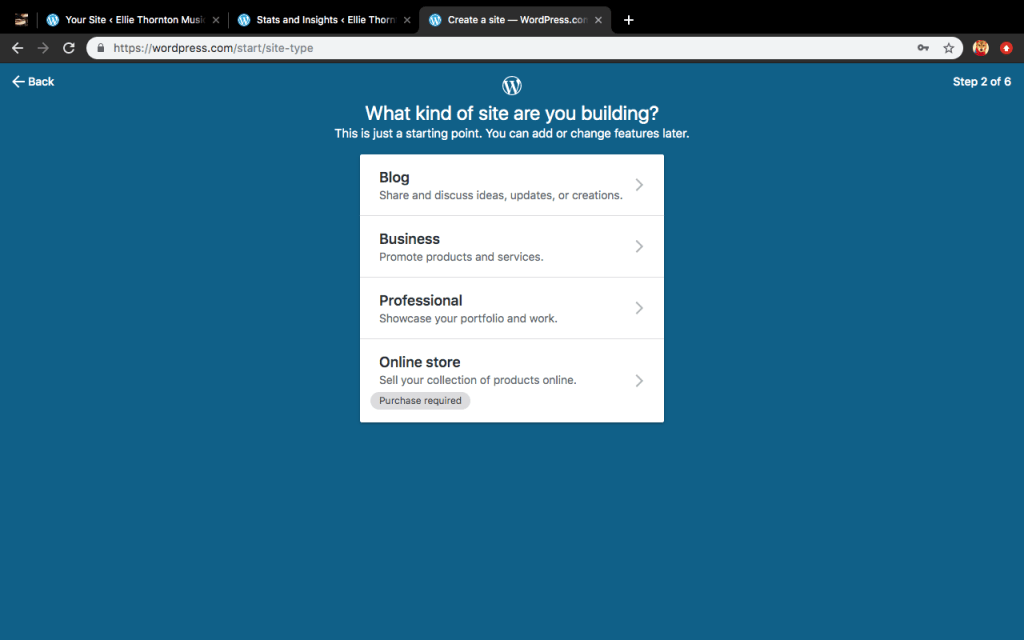
Task: Click the browser forward arrow
Action: pos(43,48)
